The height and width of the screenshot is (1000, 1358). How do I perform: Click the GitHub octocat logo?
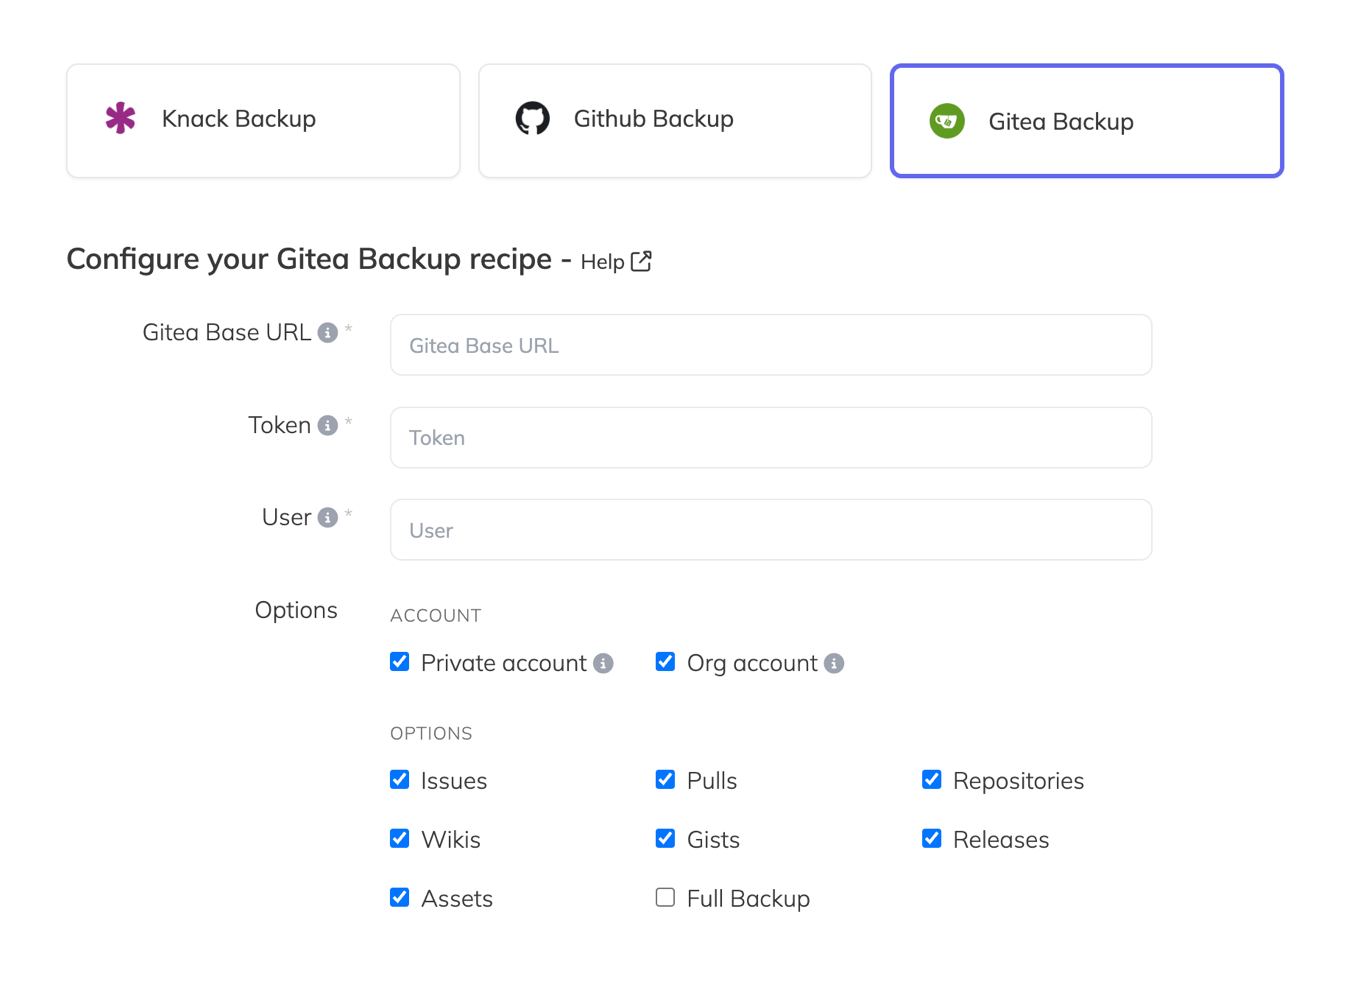(x=532, y=118)
